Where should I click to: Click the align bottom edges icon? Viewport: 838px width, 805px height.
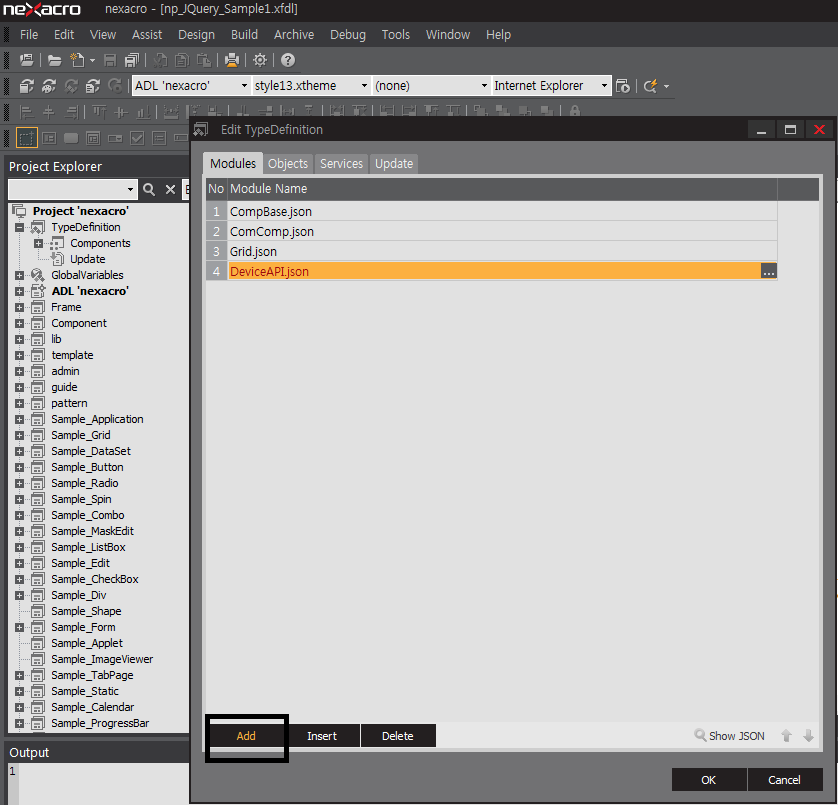click(x=143, y=112)
